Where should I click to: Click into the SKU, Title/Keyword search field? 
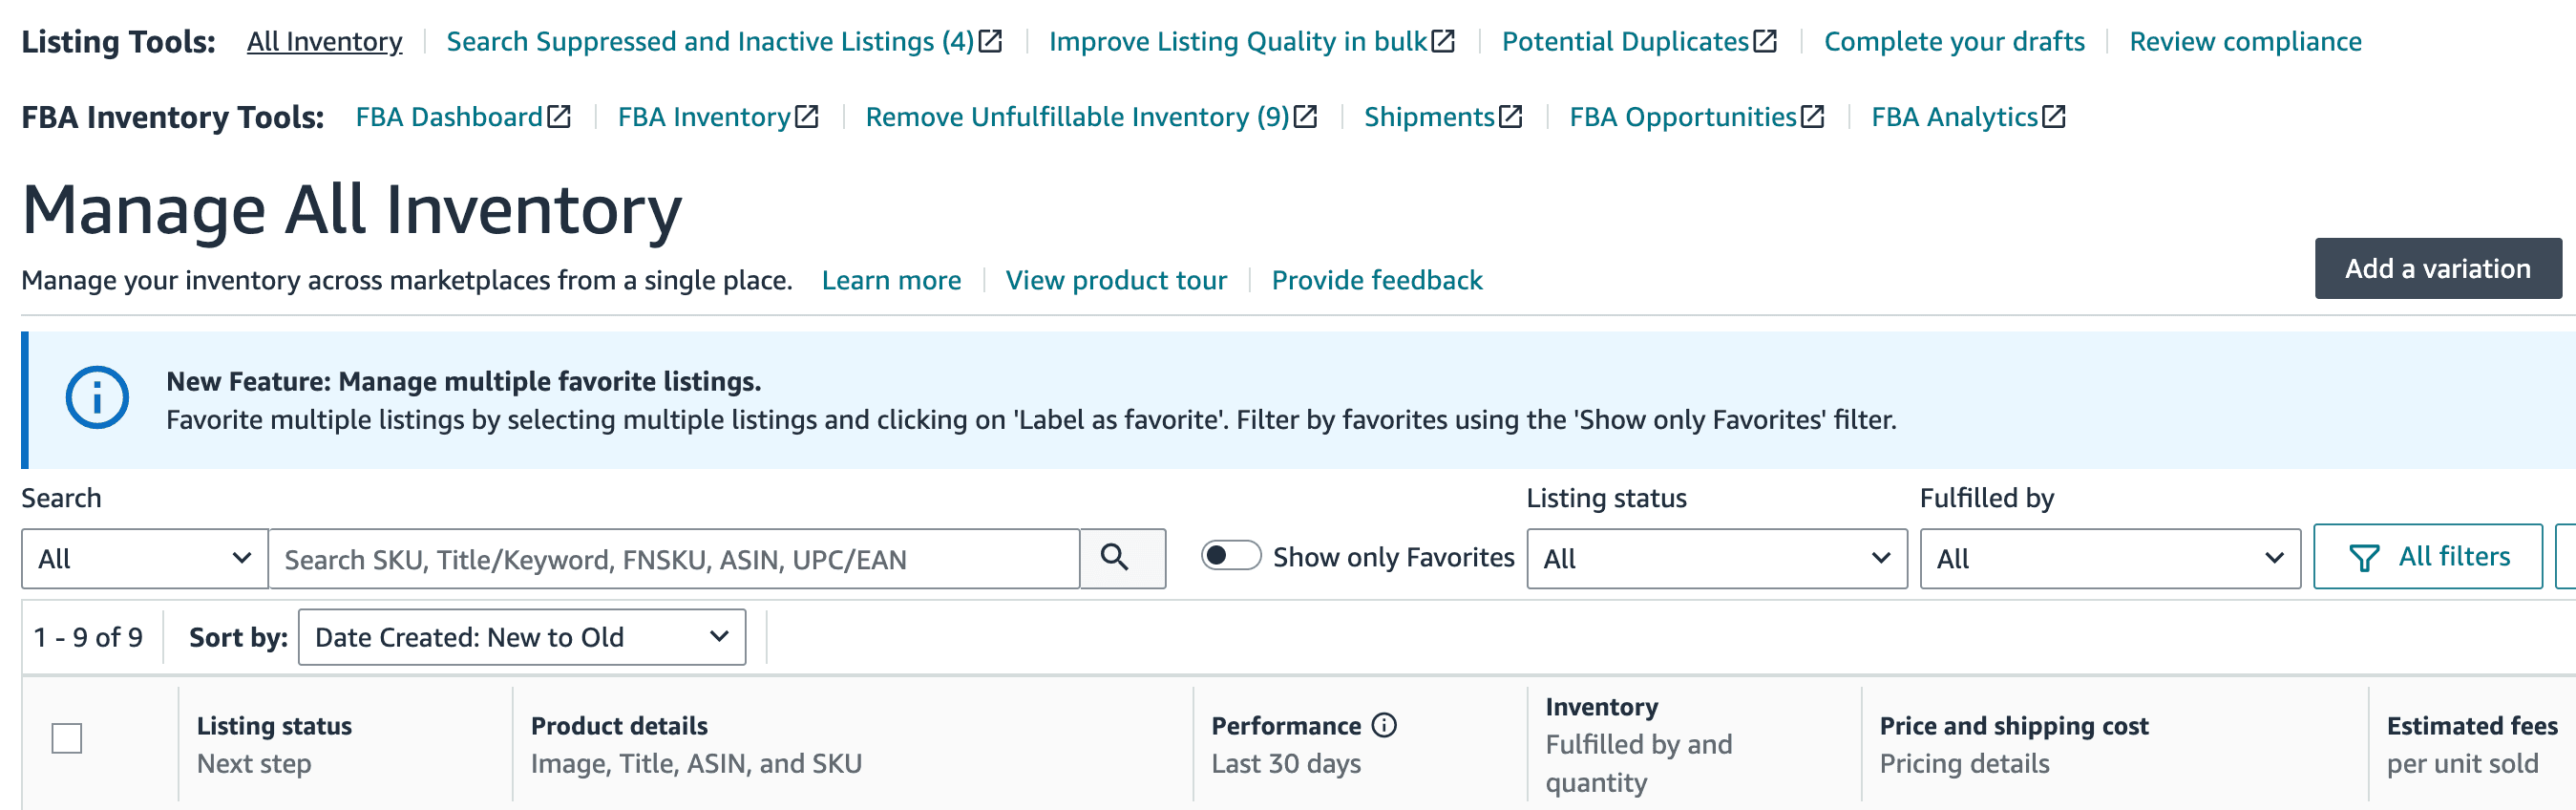(x=674, y=558)
